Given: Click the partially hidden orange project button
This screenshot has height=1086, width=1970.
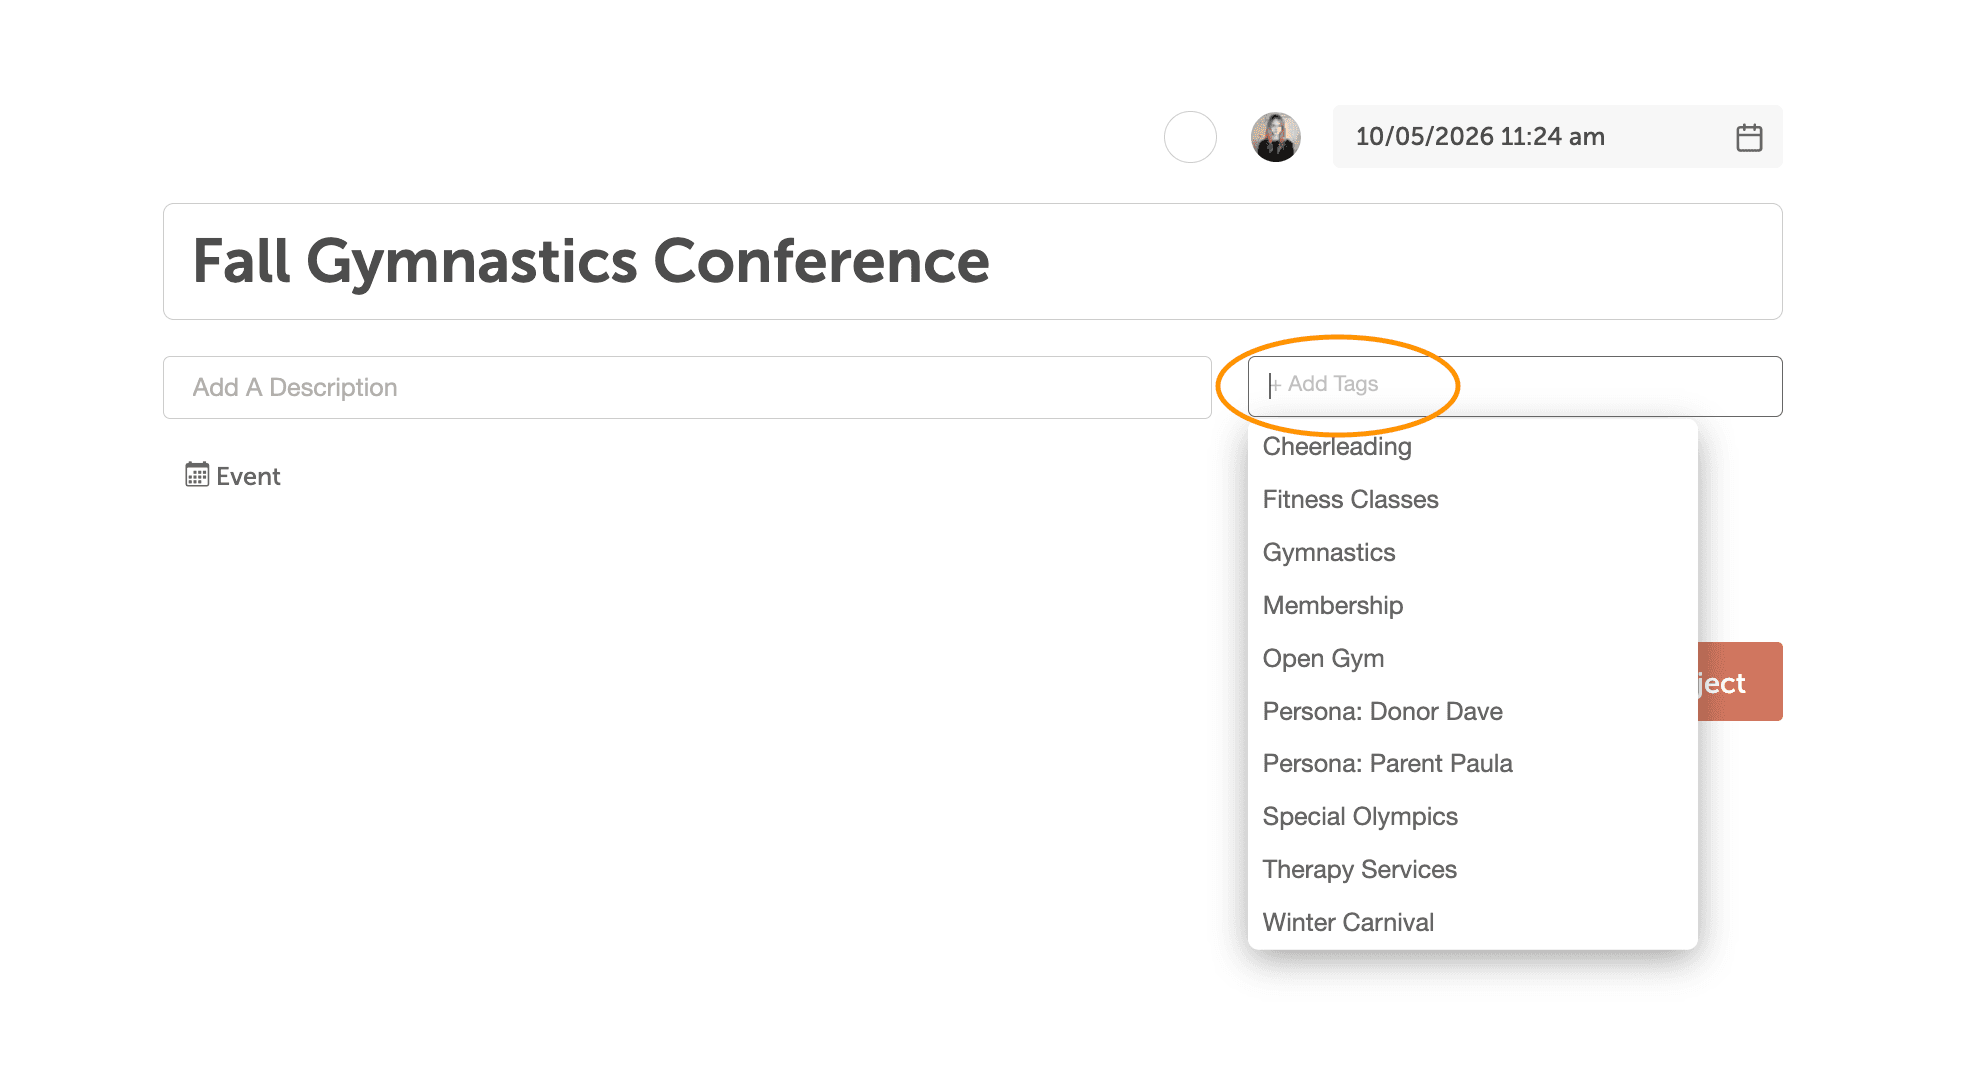Looking at the screenshot, I should [x=1740, y=682].
